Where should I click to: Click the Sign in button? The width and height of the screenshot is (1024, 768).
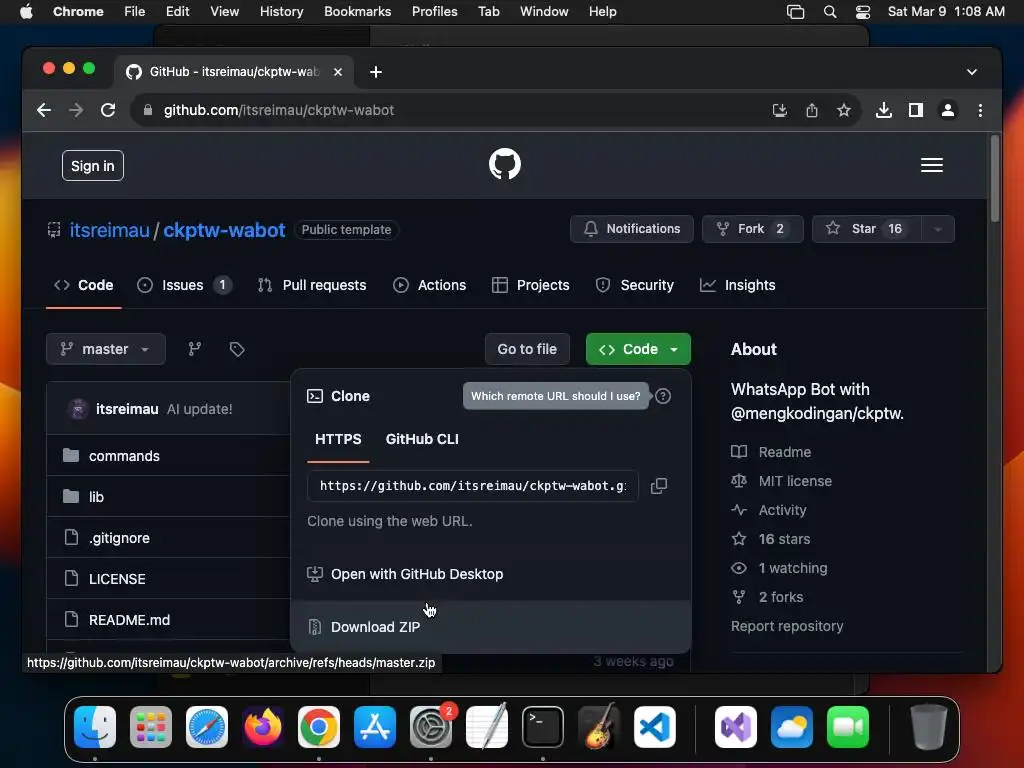[93, 166]
